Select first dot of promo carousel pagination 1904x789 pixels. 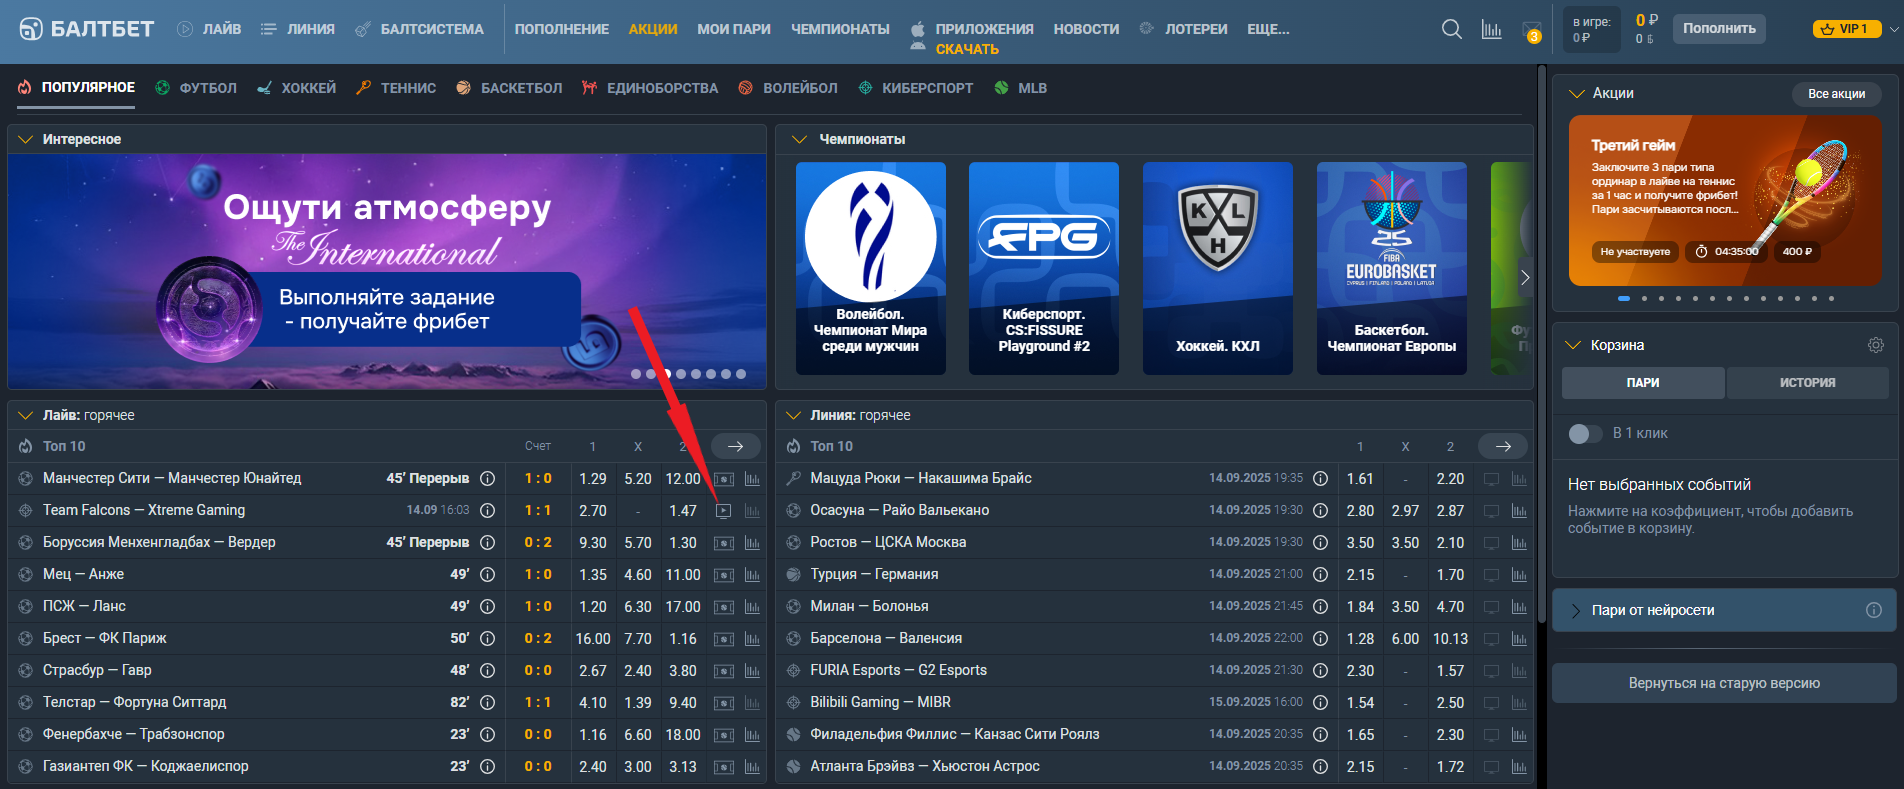1624,298
